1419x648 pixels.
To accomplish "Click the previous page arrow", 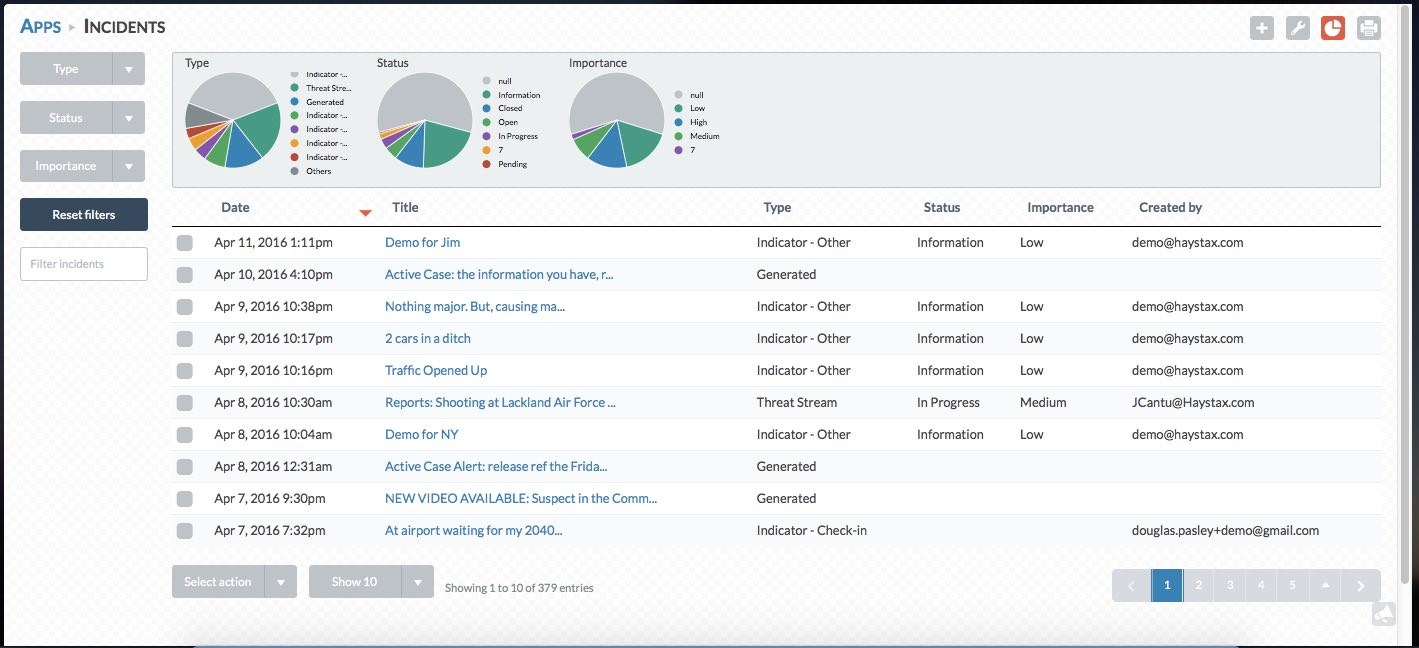I will (1131, 586).
